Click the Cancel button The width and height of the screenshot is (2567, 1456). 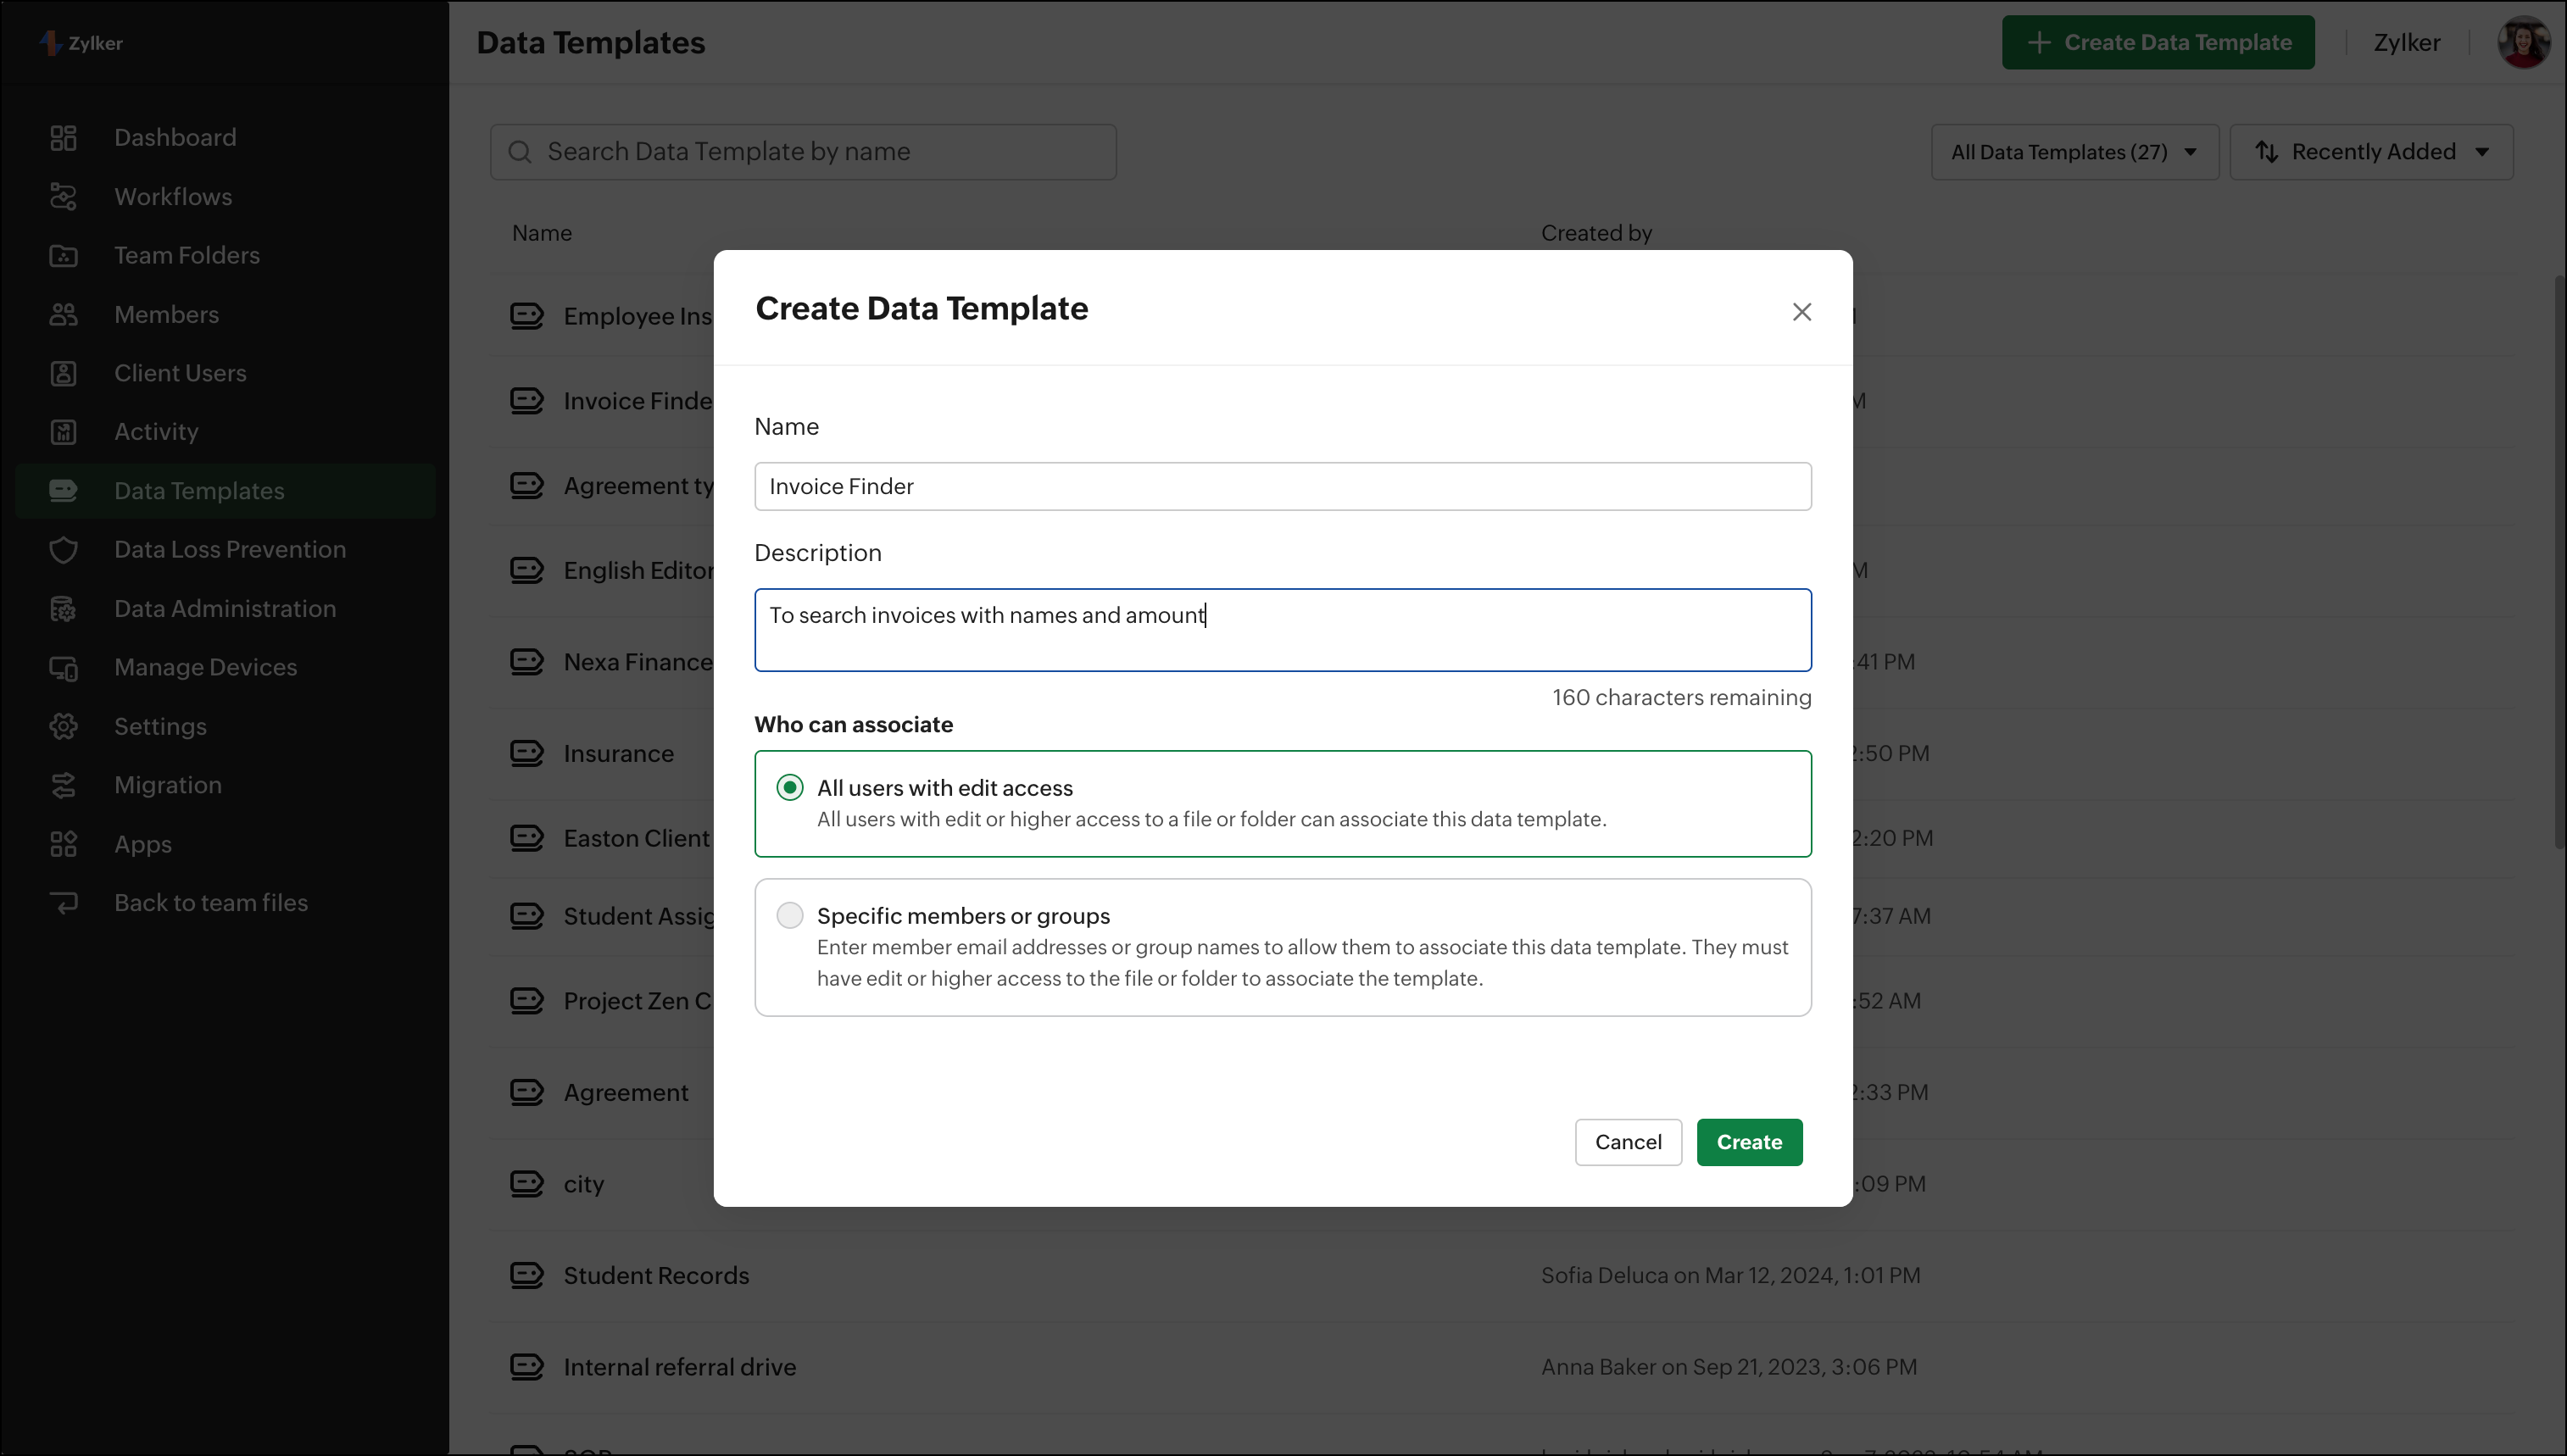tap(1627, 1142)
